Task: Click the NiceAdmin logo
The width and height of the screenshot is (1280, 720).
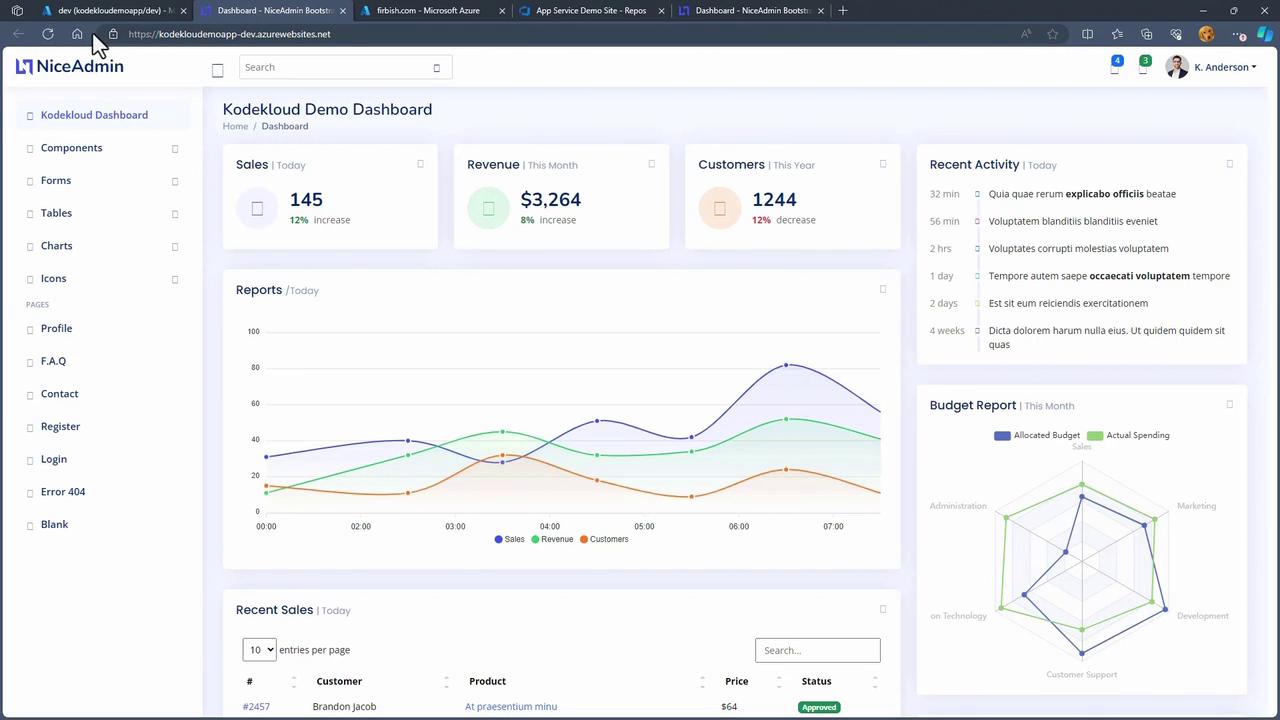Action: pos(70,67)
